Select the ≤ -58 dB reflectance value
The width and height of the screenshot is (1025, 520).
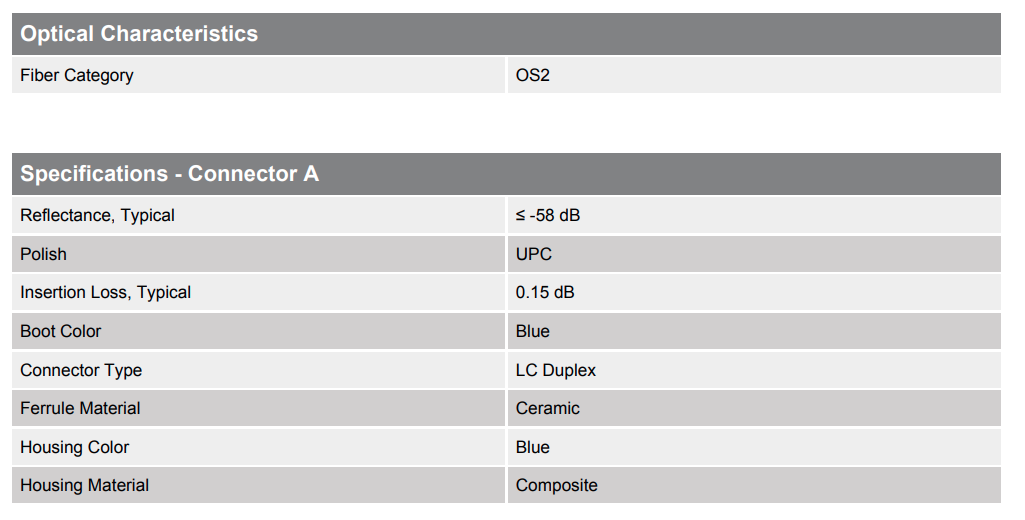[548, 215]
